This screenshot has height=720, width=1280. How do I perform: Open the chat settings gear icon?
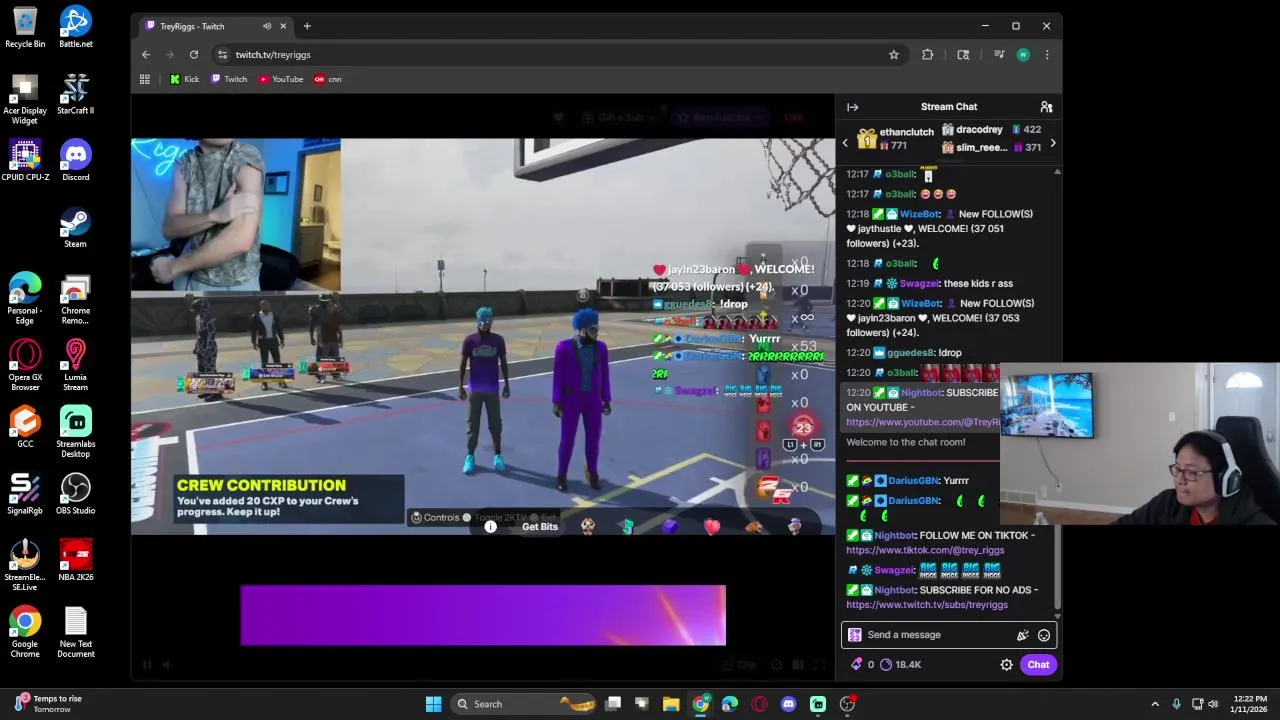[1006, 665]
